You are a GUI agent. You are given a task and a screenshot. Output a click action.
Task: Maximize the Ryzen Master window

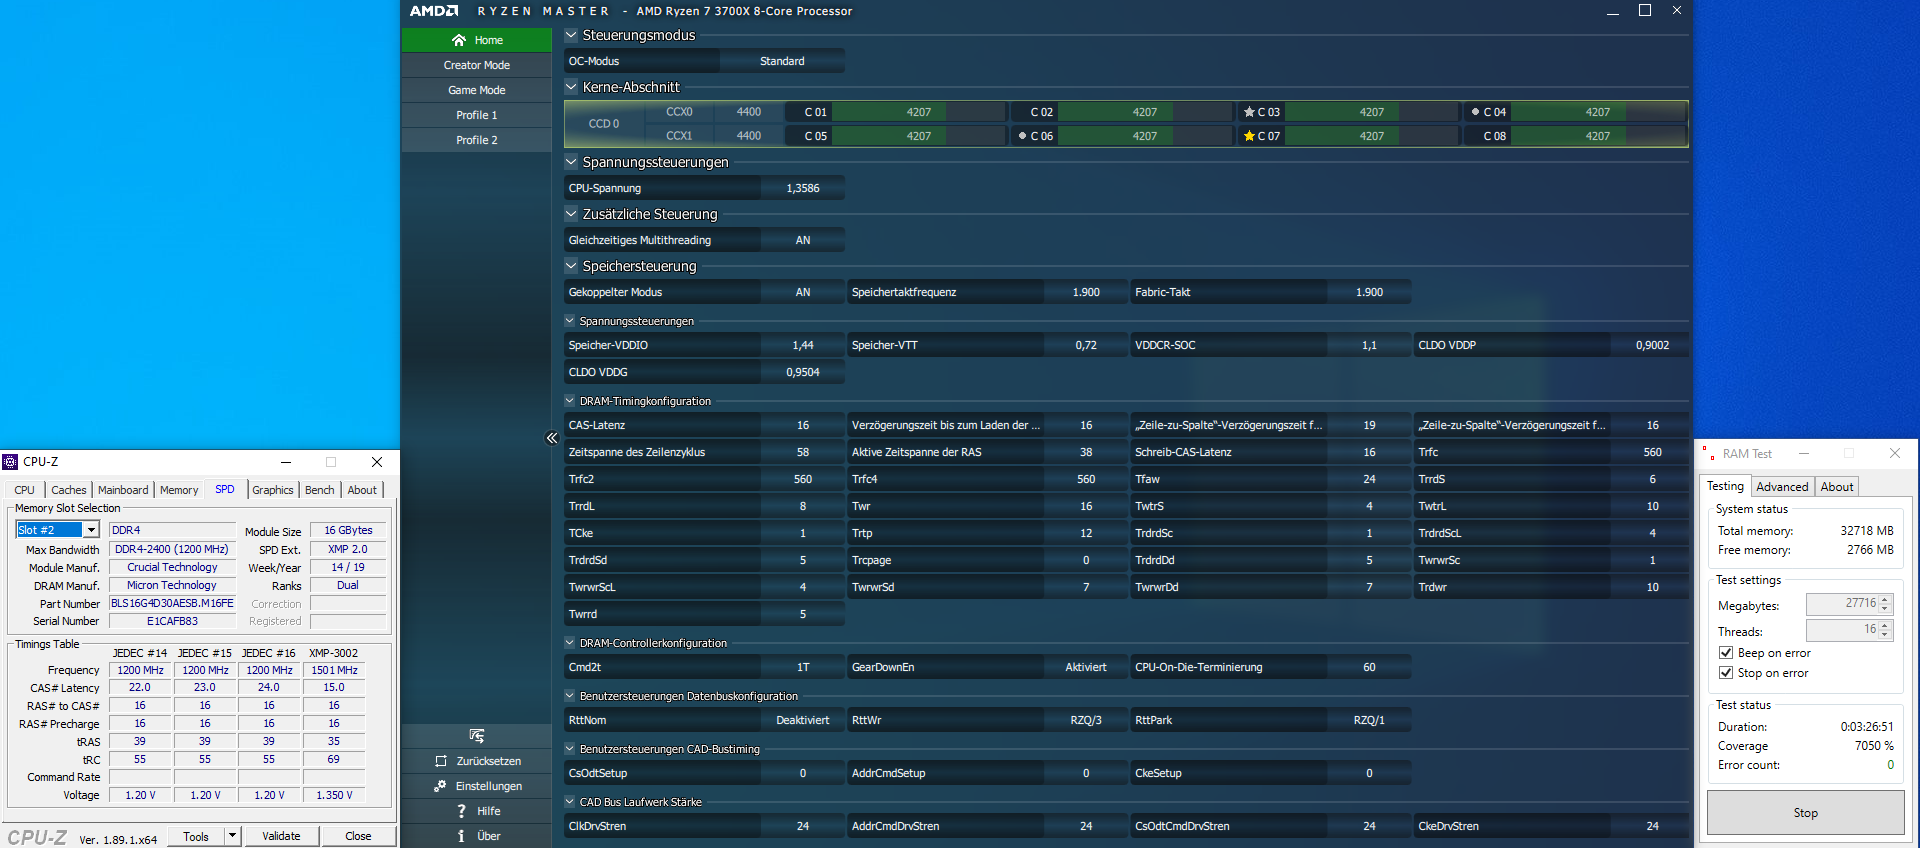click(x=1645, y=11)
